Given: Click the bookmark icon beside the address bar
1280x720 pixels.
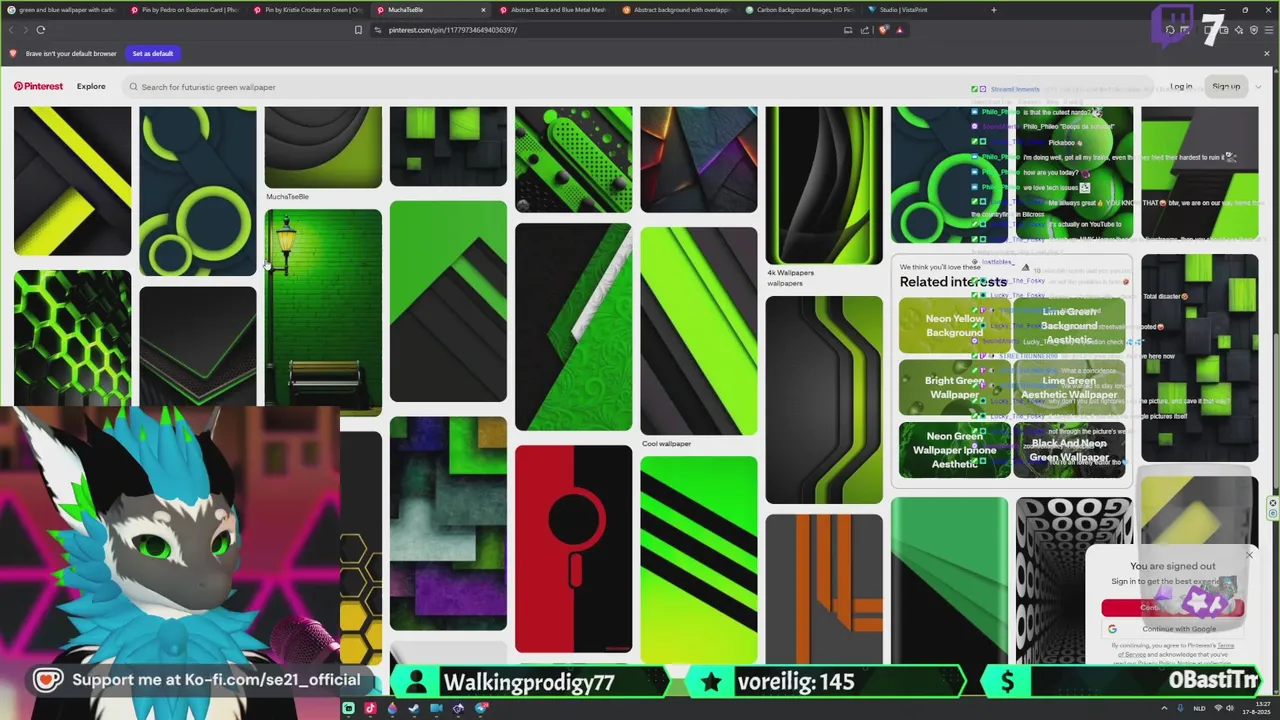Looking at the screenshot, I should [x=358, y=30].
